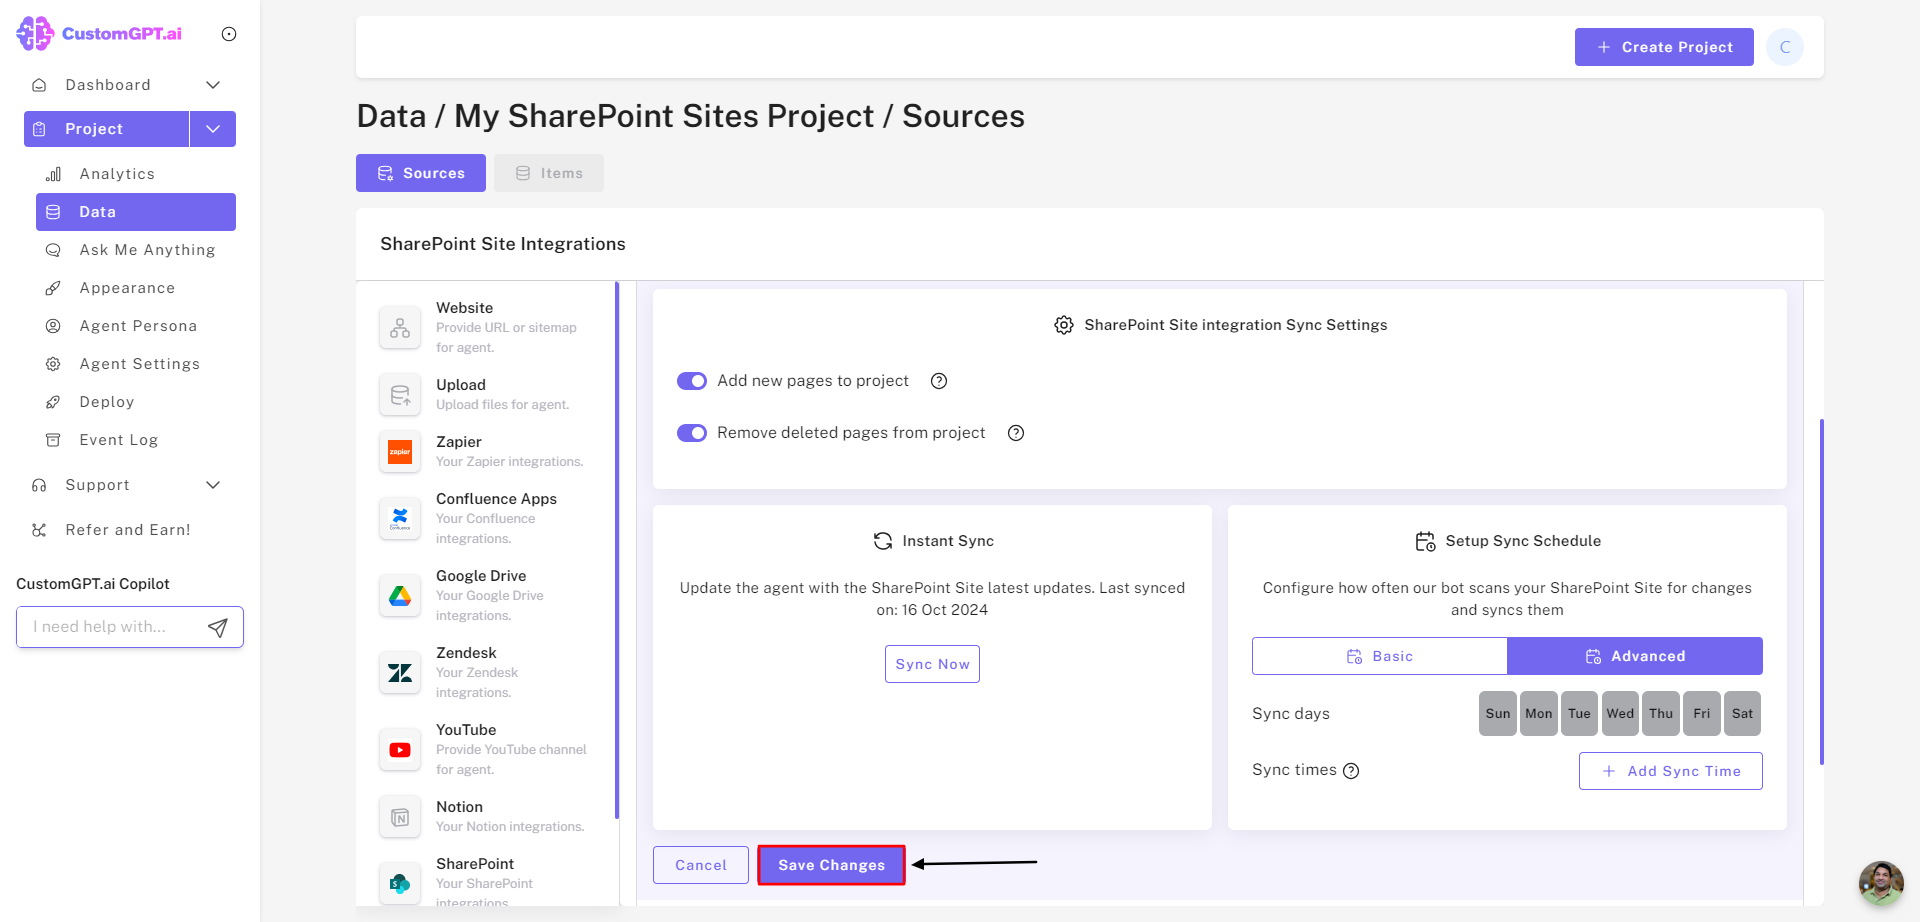Click the Instant Sync refresh icon
The width and height of the screenshot is (1920, 922).
883,541
